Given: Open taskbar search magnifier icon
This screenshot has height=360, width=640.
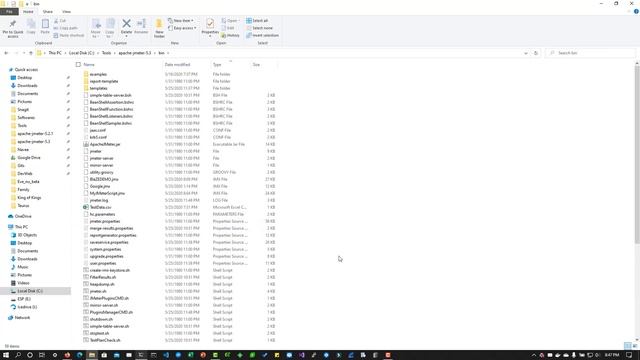Looking at the screenshot, I should click(x=18, y=355).
